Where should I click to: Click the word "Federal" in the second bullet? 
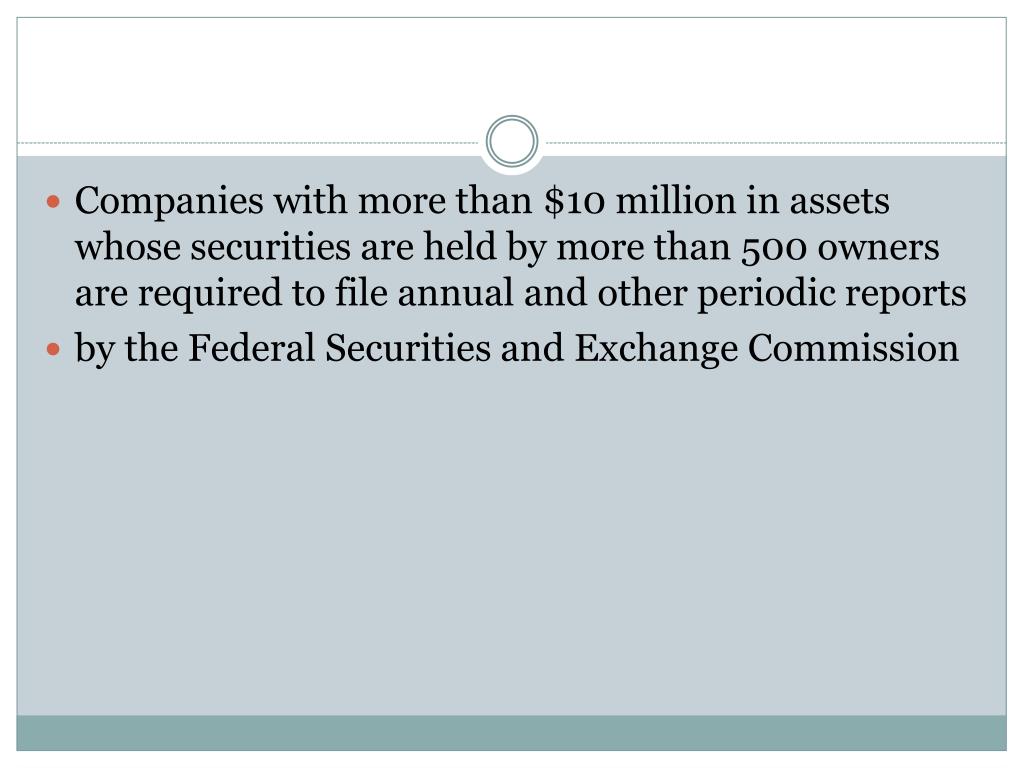coord(251,347)
